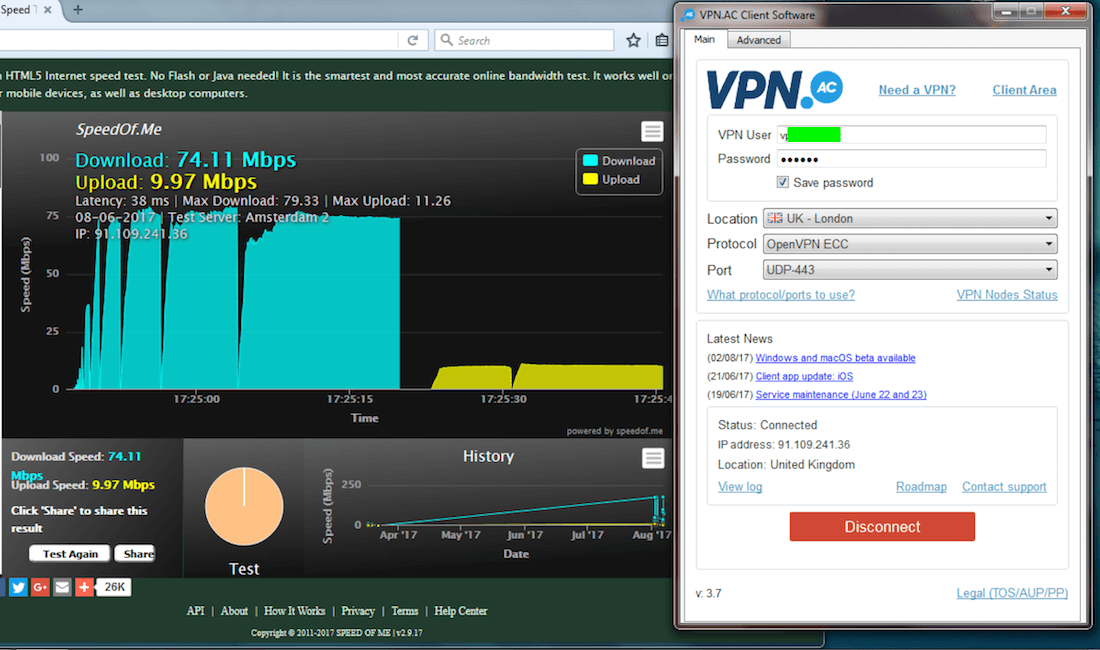Click the red plus share icon
This screenshot has width=1100, height=650.
(83, 587)
